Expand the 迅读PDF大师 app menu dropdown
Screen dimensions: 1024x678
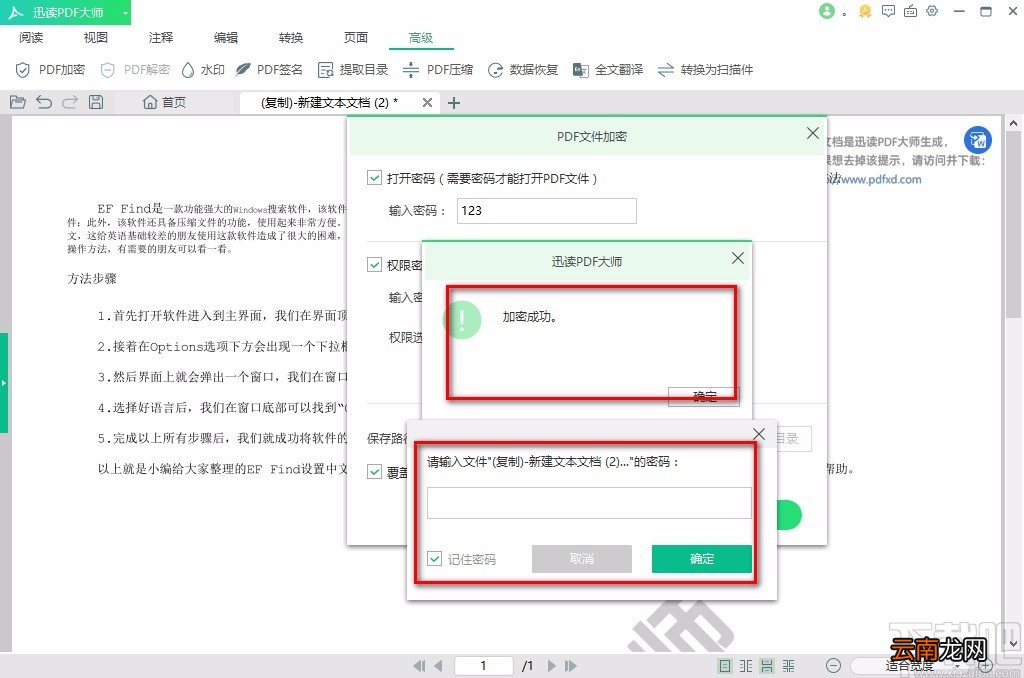point(125,12)
